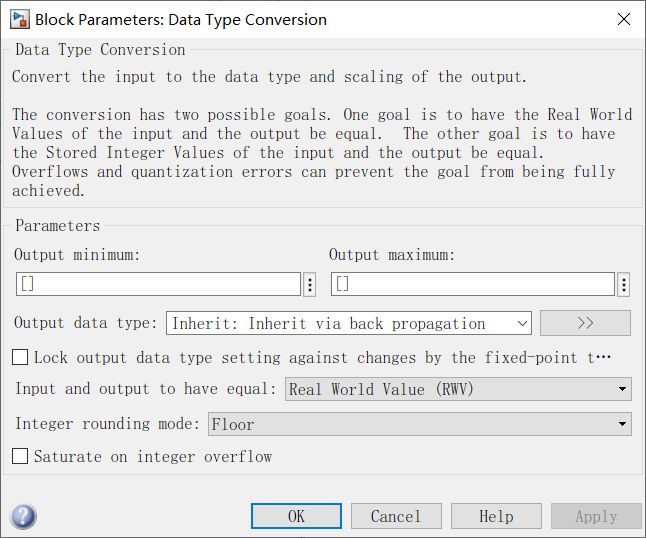Open Output maximum three-dot options button
The height and width of the screenshot is (538, 646).
click(x=624, y=284)
